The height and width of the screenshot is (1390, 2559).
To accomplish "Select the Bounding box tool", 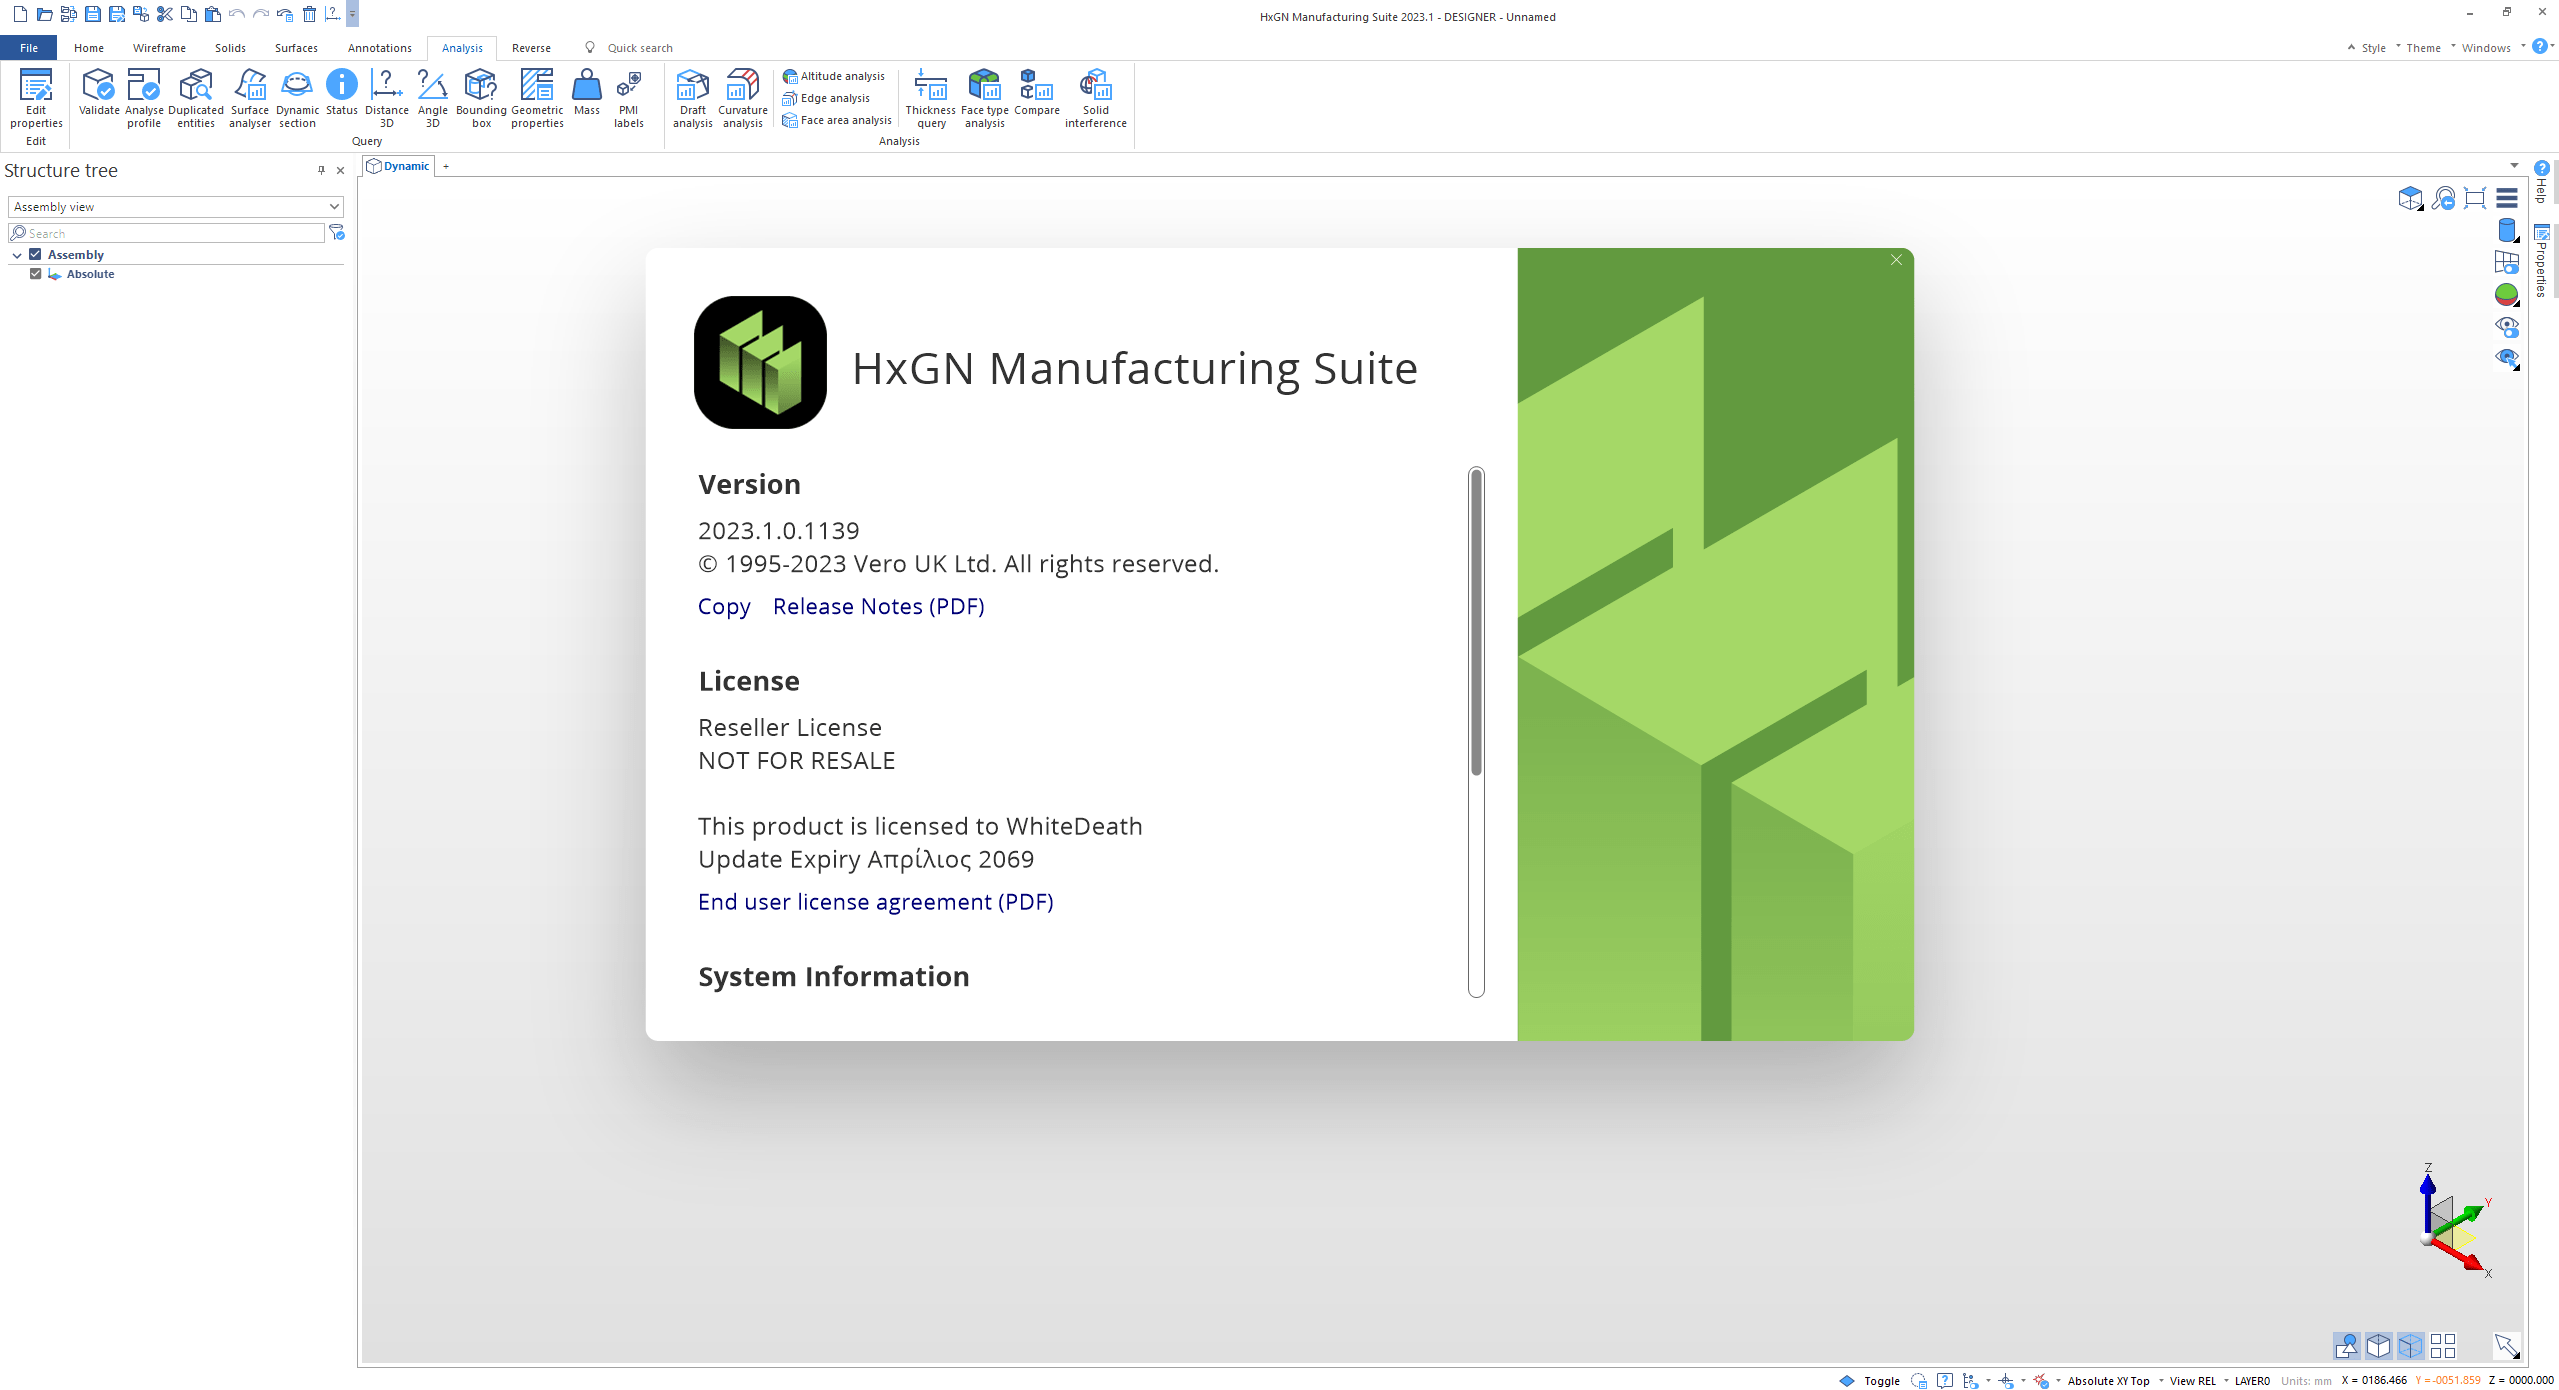I will [x=481, y=98].
